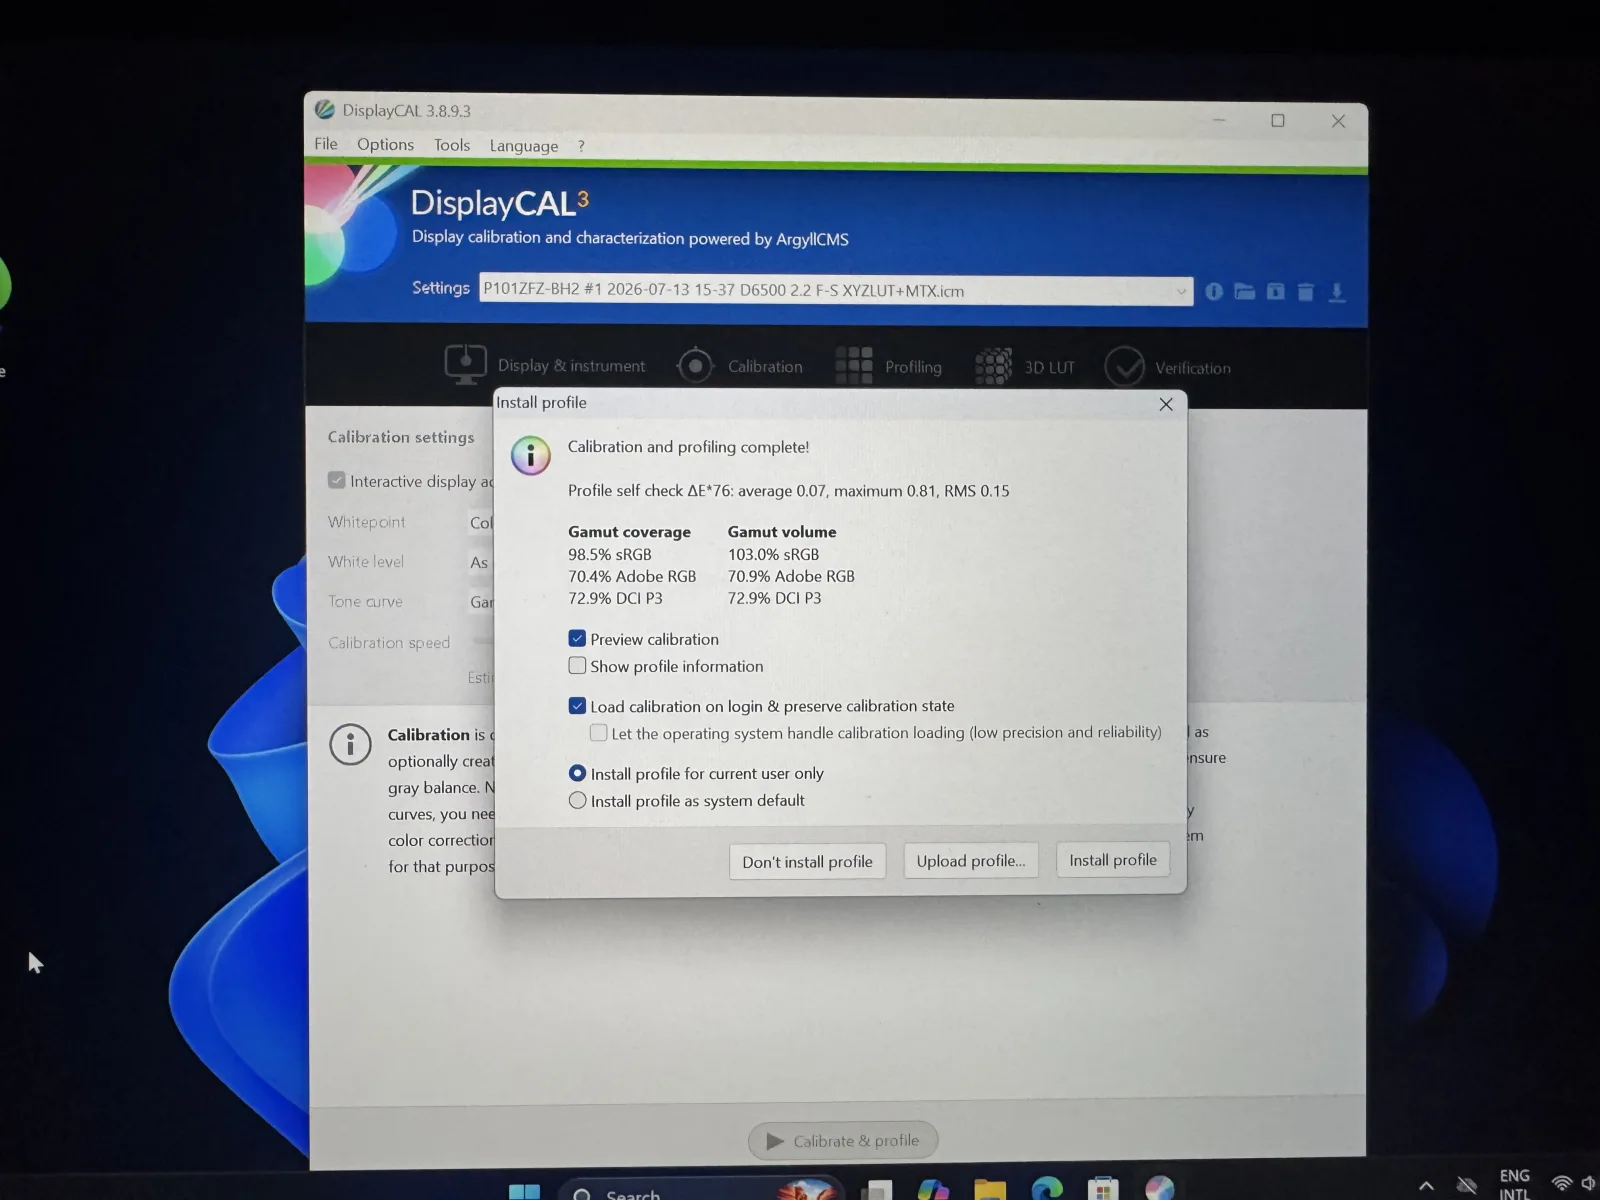This screenshot has width=1600, height=1200.
Task: Select Install profile as system default
Action: click(x=577, y=800)
